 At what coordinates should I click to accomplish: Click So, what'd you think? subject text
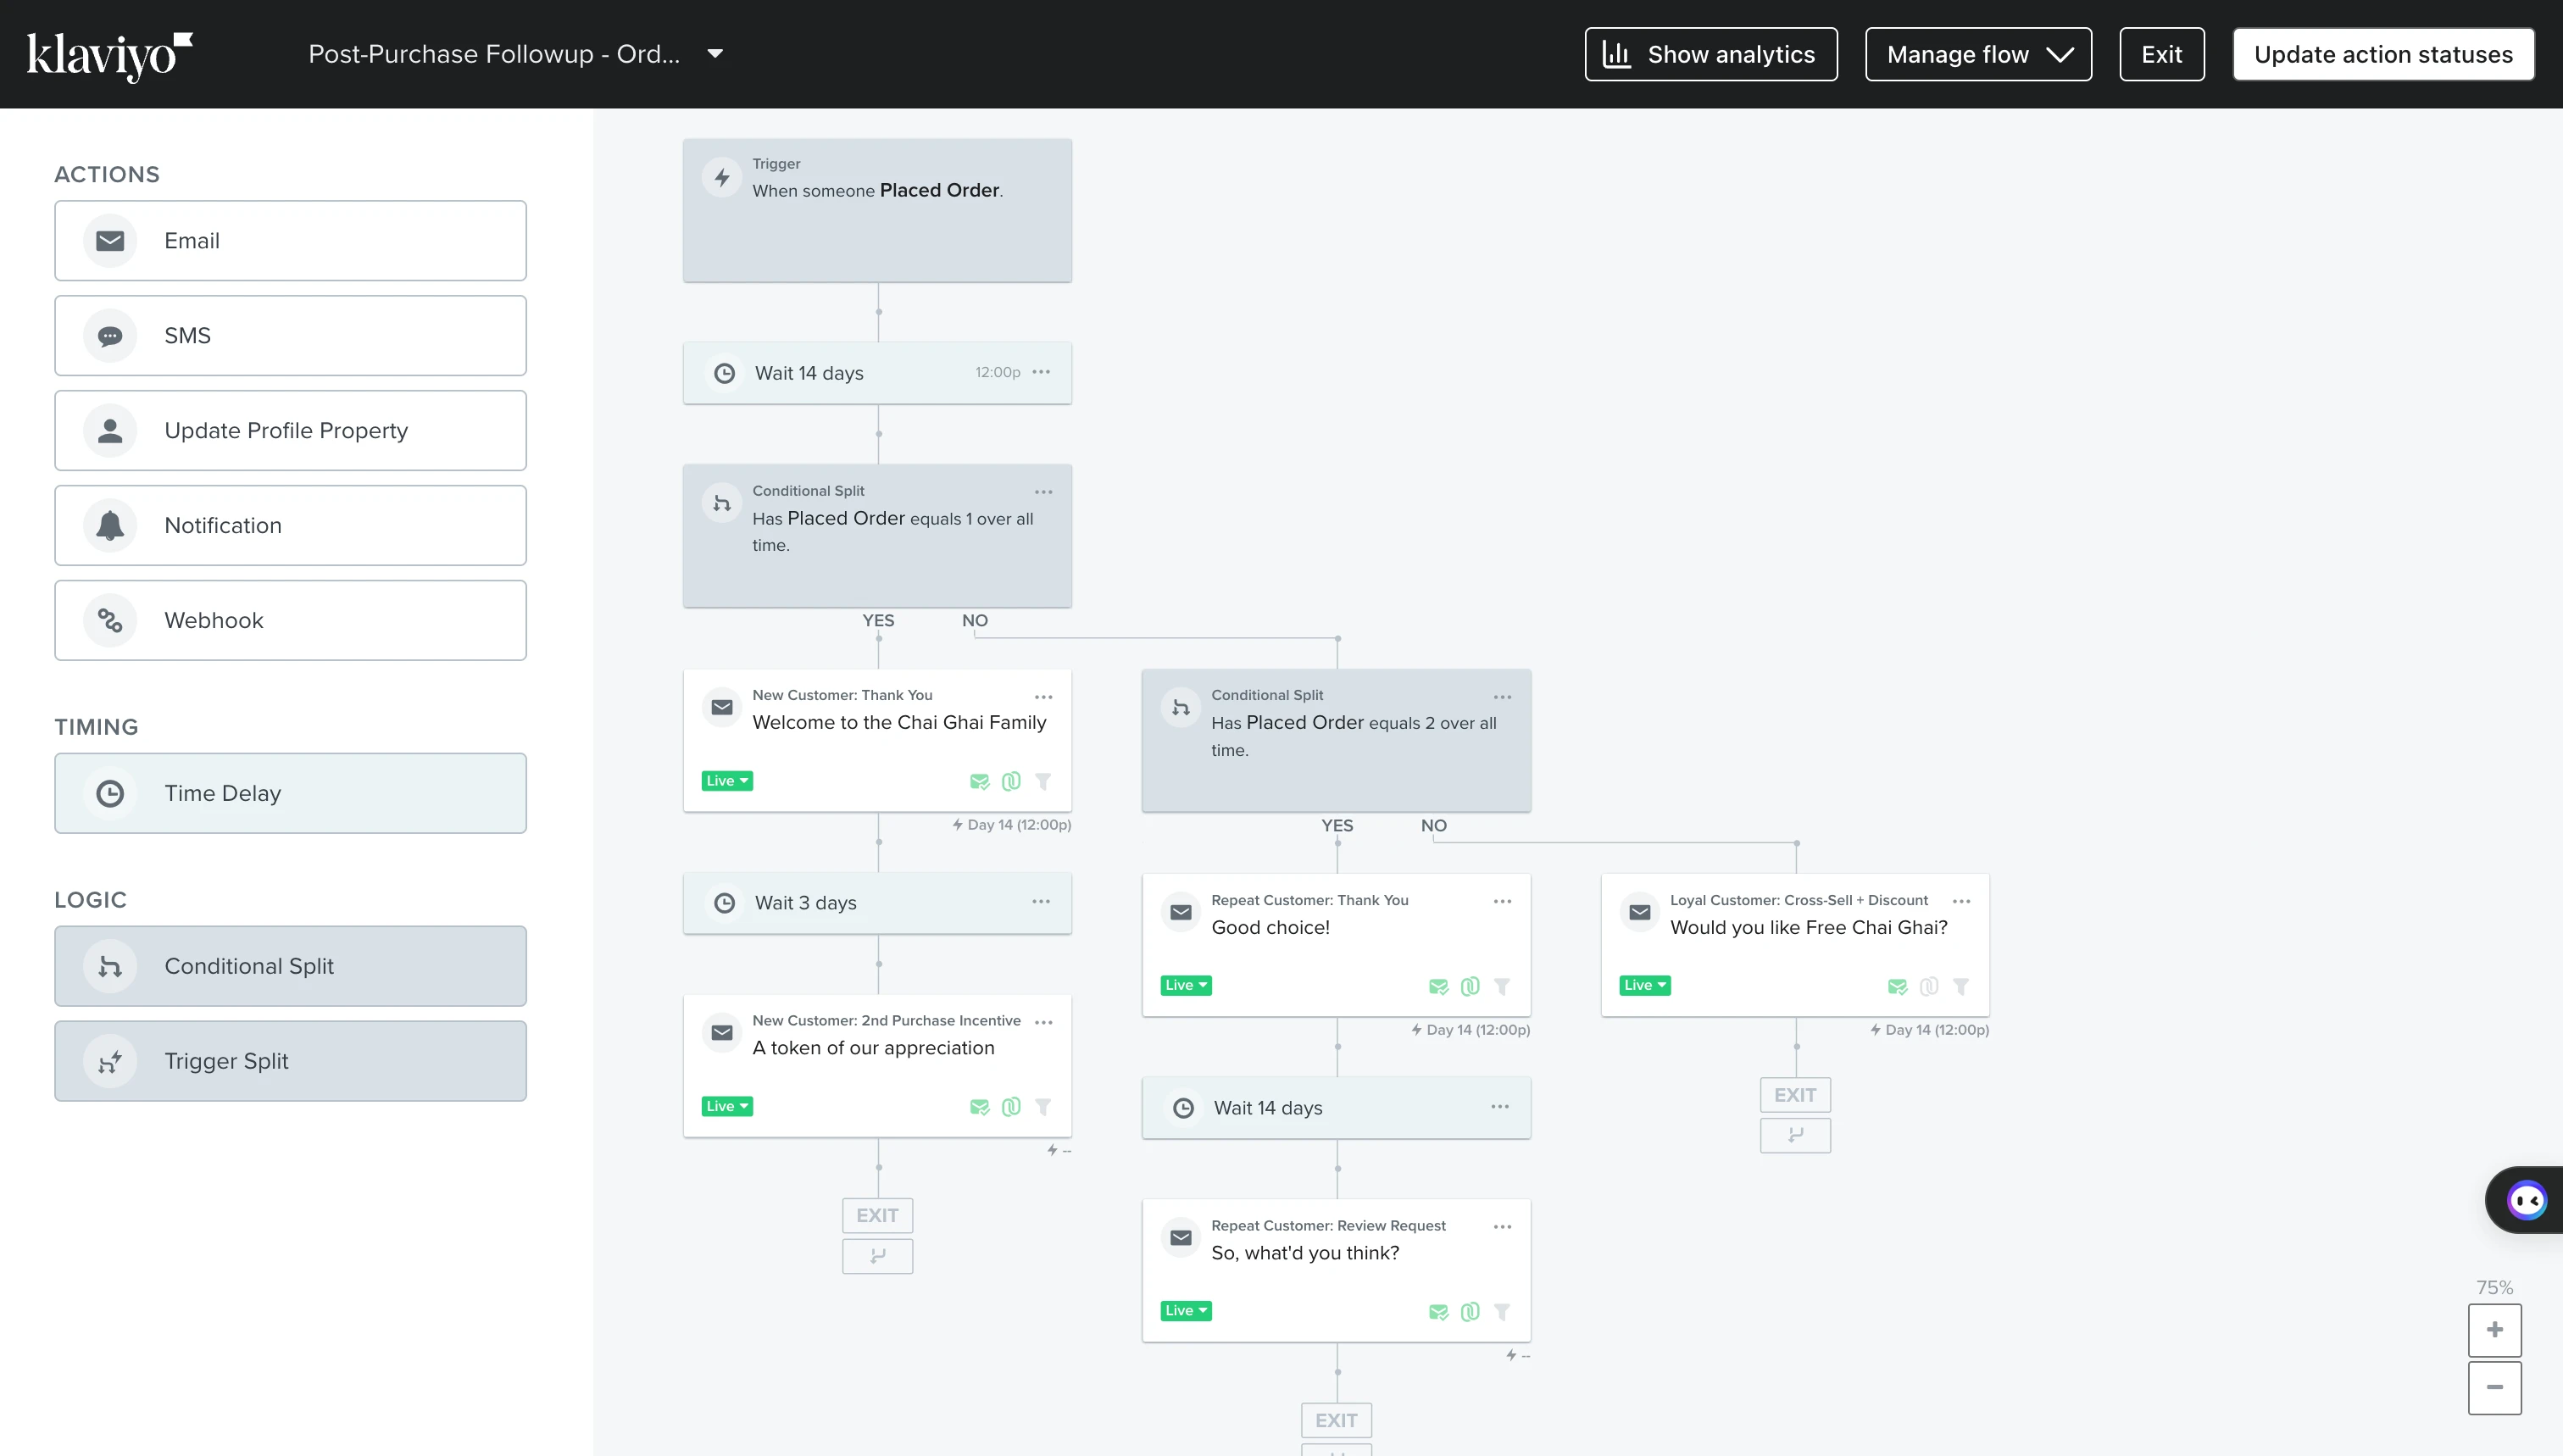click(1305, 1253)
